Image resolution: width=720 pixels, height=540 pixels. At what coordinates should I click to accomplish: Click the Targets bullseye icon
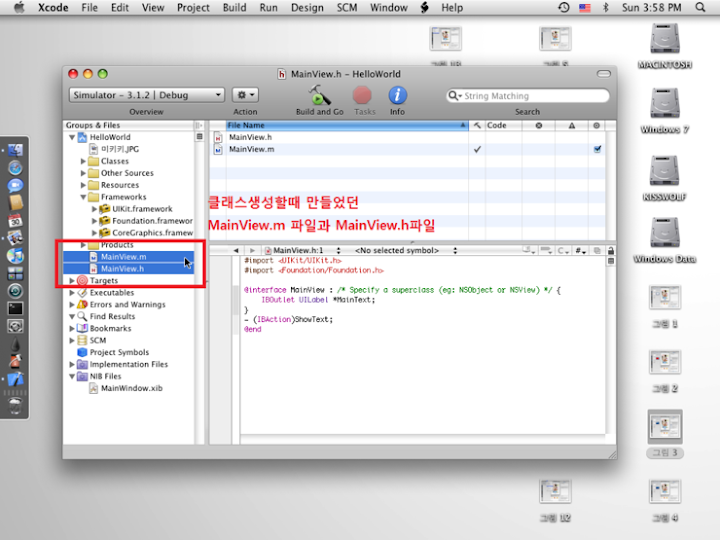pyautogui.click(x=82, y=281)
